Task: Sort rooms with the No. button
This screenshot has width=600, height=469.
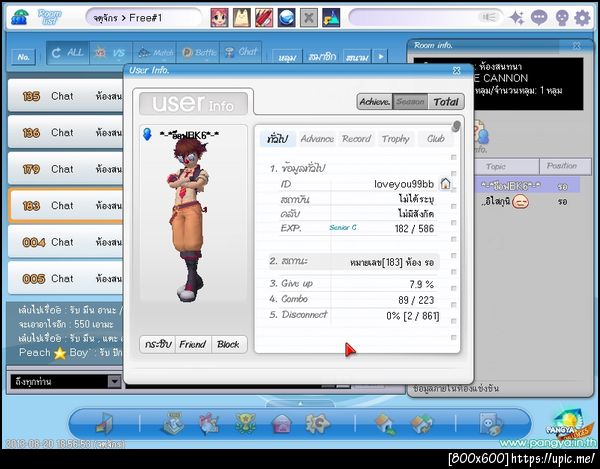Action: coord(24,57)
